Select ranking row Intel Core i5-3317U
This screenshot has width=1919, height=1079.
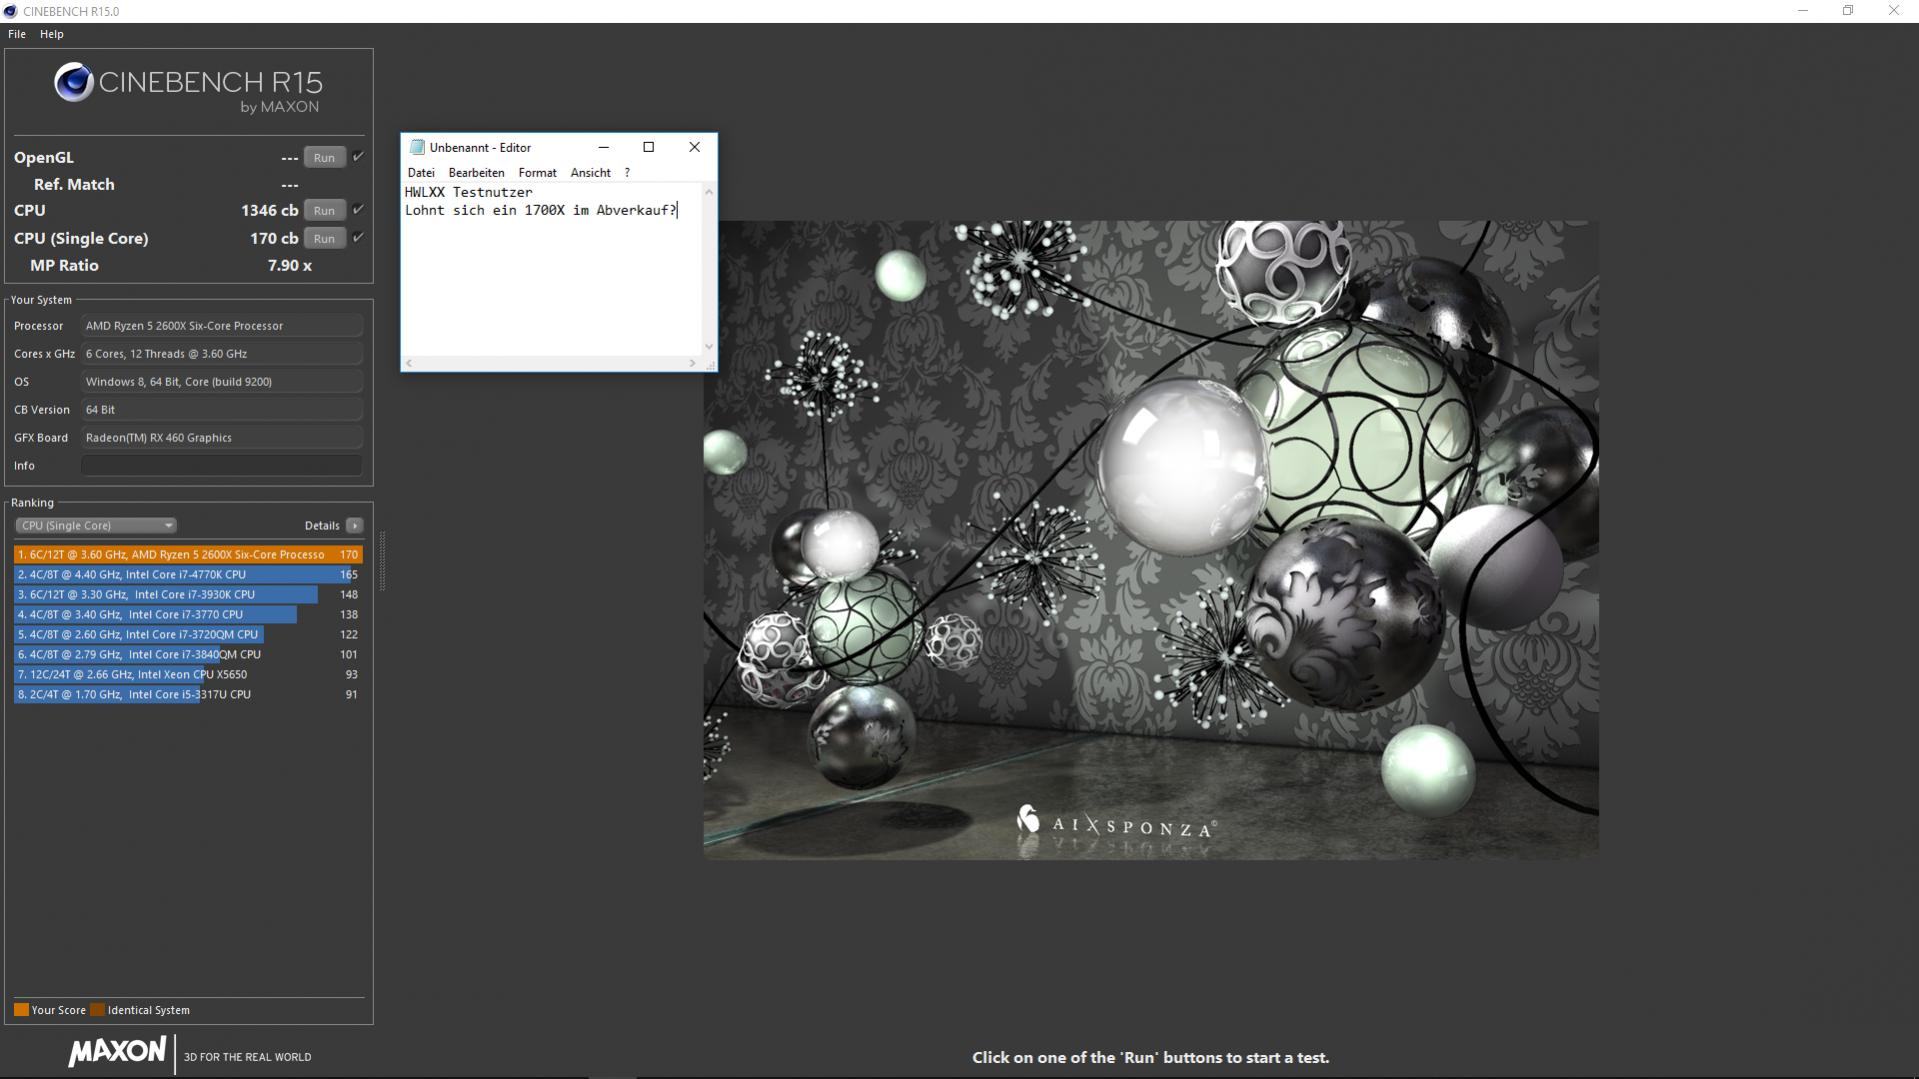[x=188, y=694]
